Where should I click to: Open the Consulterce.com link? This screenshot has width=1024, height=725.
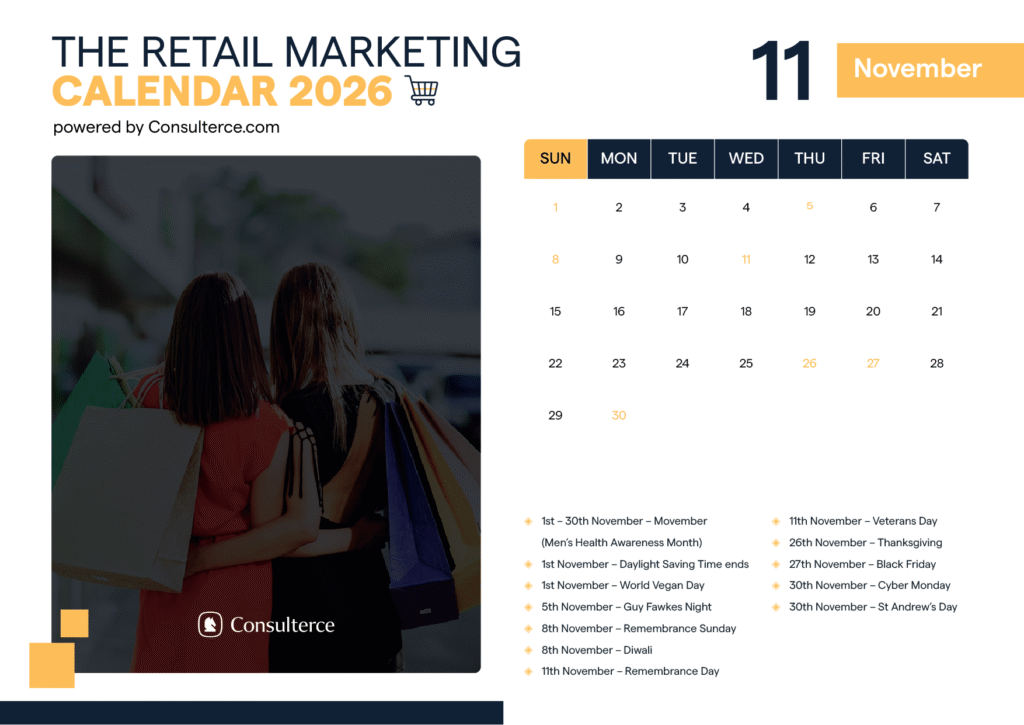pos(213,127)
